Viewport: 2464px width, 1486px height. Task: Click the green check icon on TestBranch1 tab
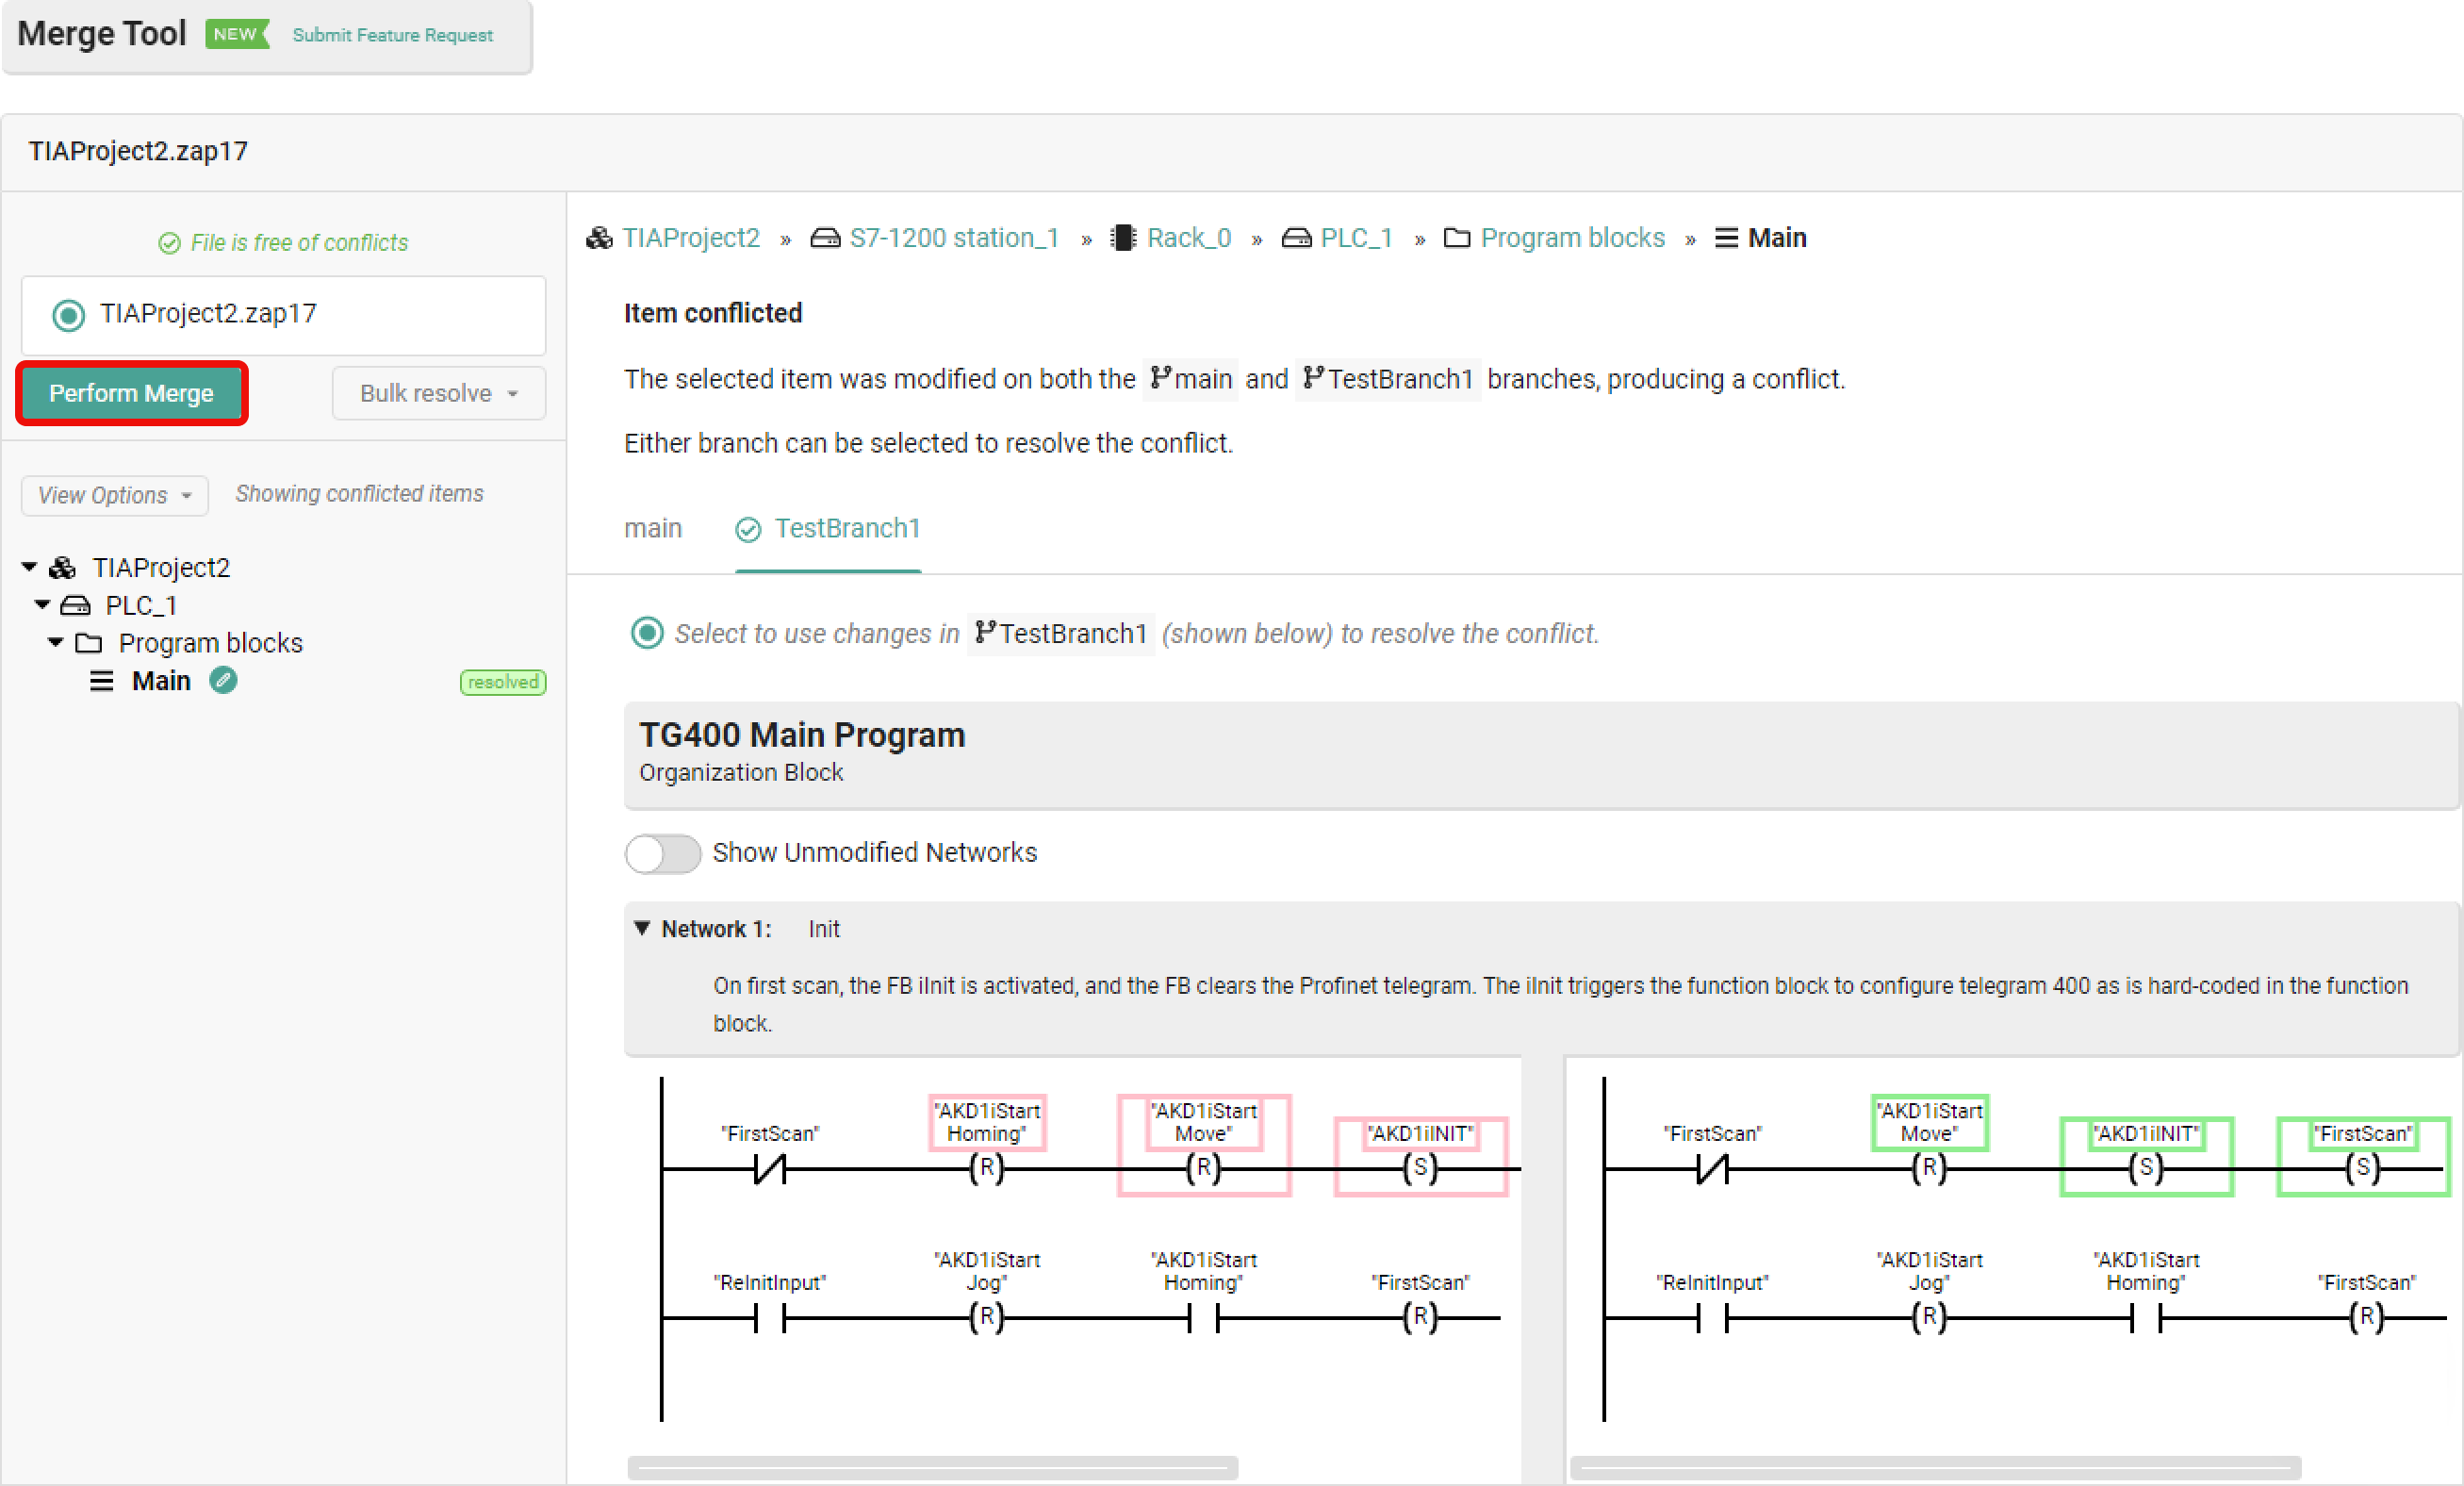[748, 529]
